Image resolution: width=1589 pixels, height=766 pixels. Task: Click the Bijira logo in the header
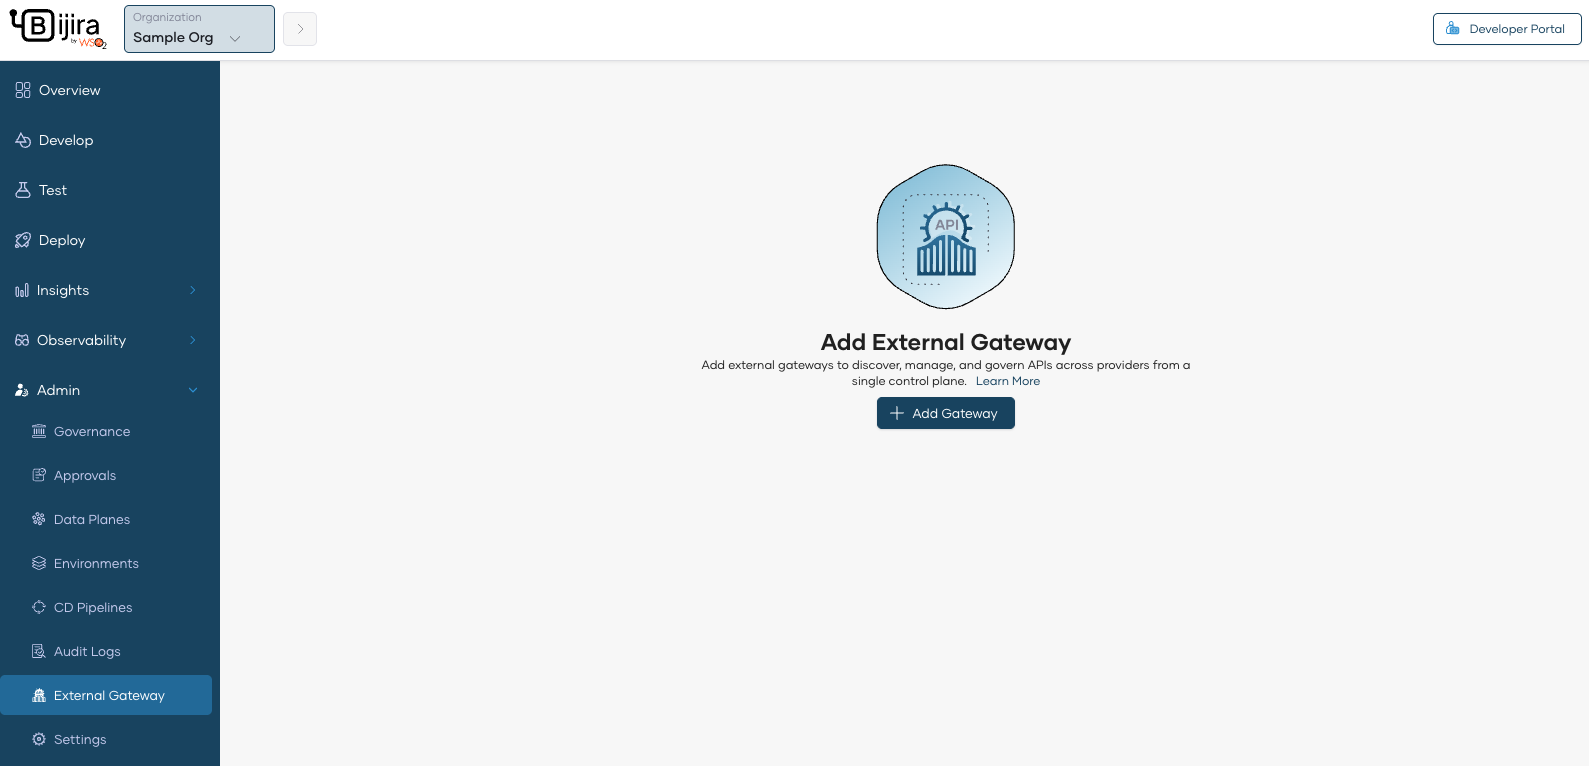(57, 28)
